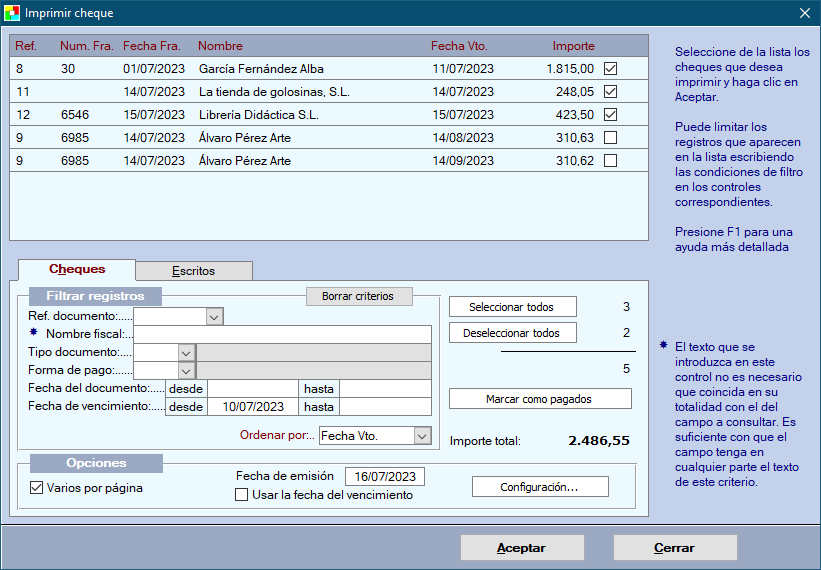Disable the Varios por página option
The width and height of the screenshot is (821, 570).
coord(37,488)
